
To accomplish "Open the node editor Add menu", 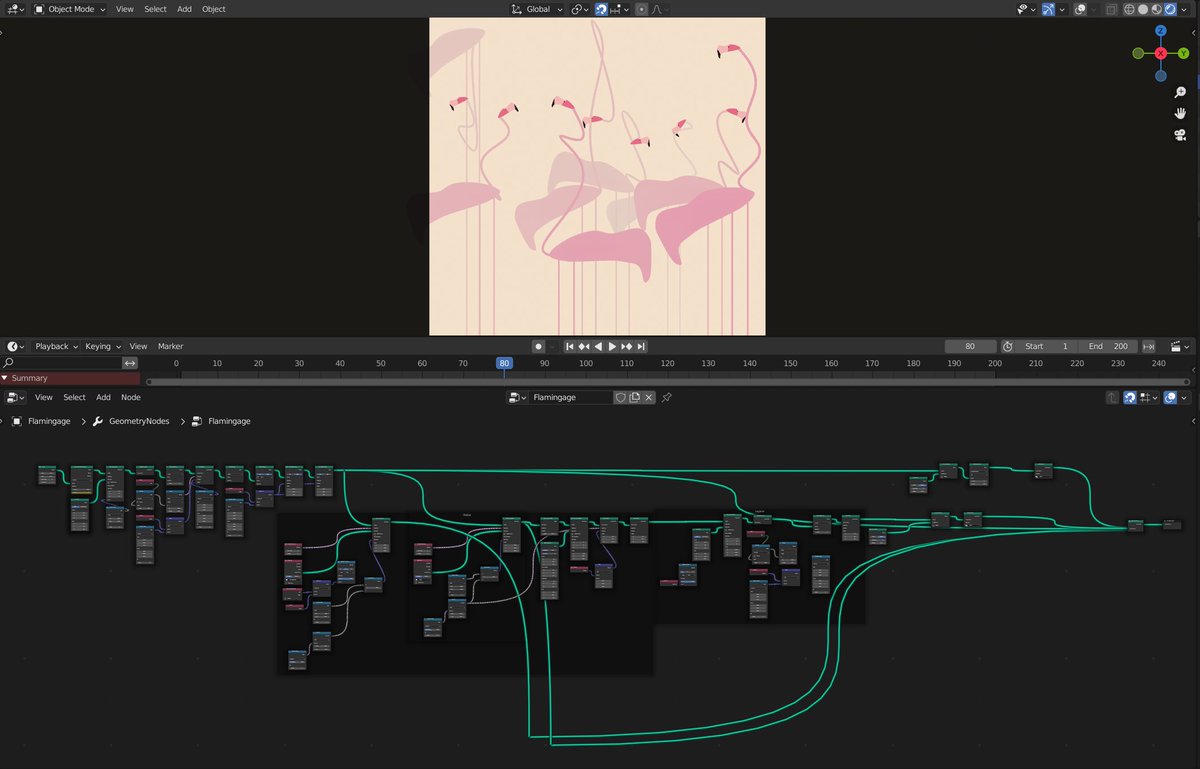I will click(x=103, y=397).
